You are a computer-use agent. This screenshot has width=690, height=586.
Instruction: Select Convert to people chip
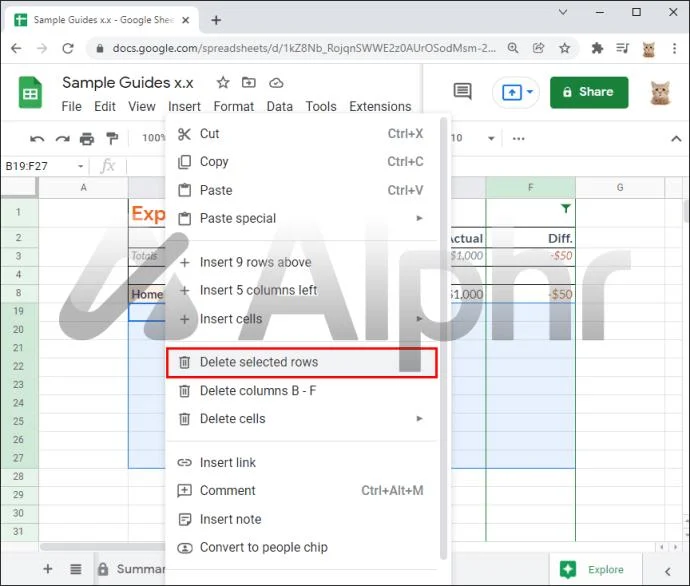[301, 548]
